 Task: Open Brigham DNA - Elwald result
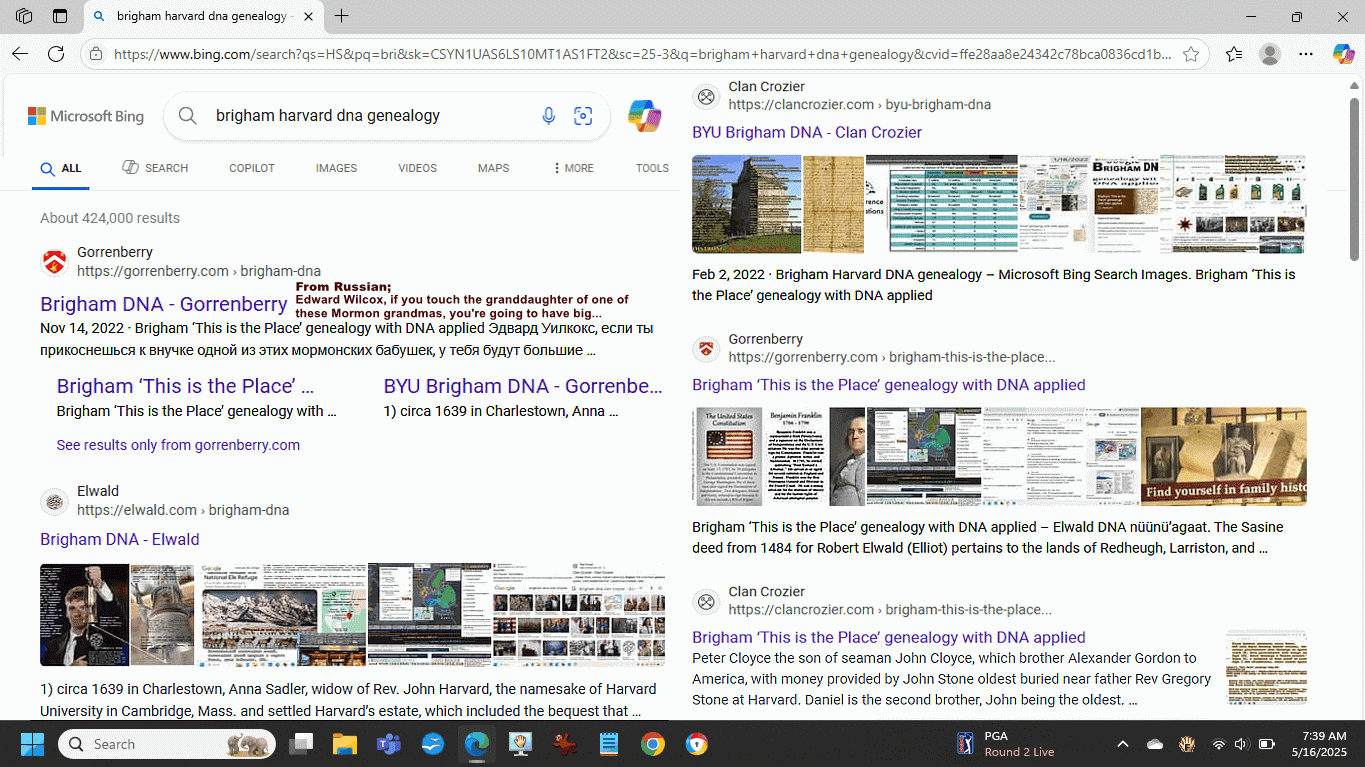tap(120, 539)
